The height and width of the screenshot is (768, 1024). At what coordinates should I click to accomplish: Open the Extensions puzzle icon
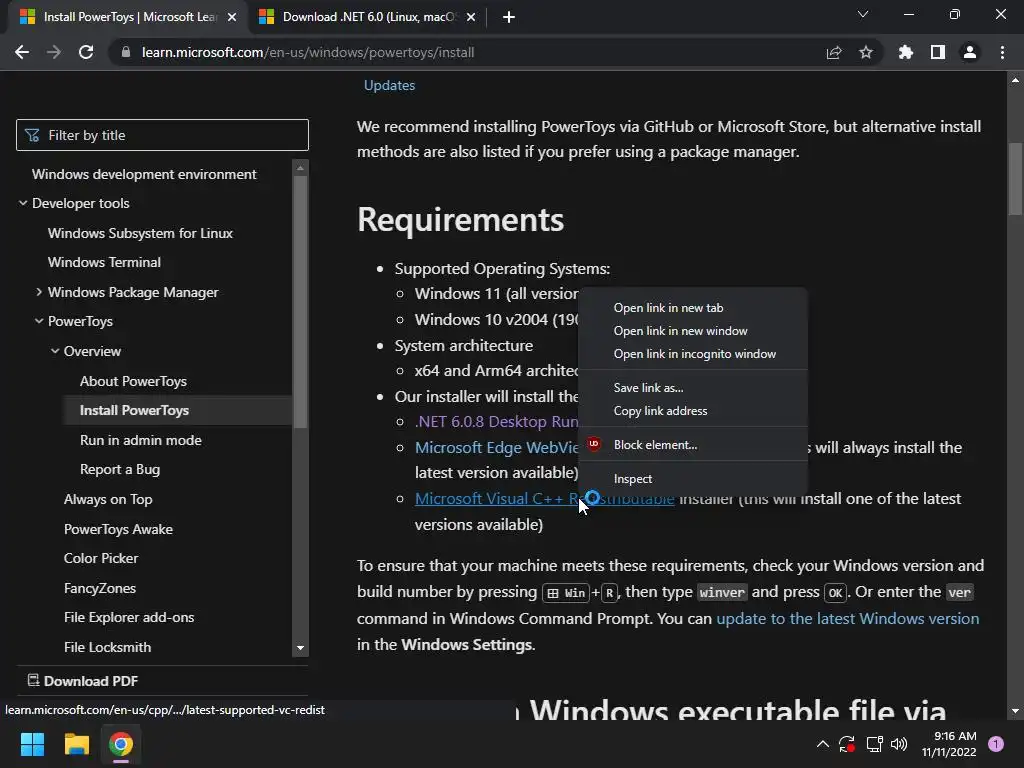[x=906, y=52]
